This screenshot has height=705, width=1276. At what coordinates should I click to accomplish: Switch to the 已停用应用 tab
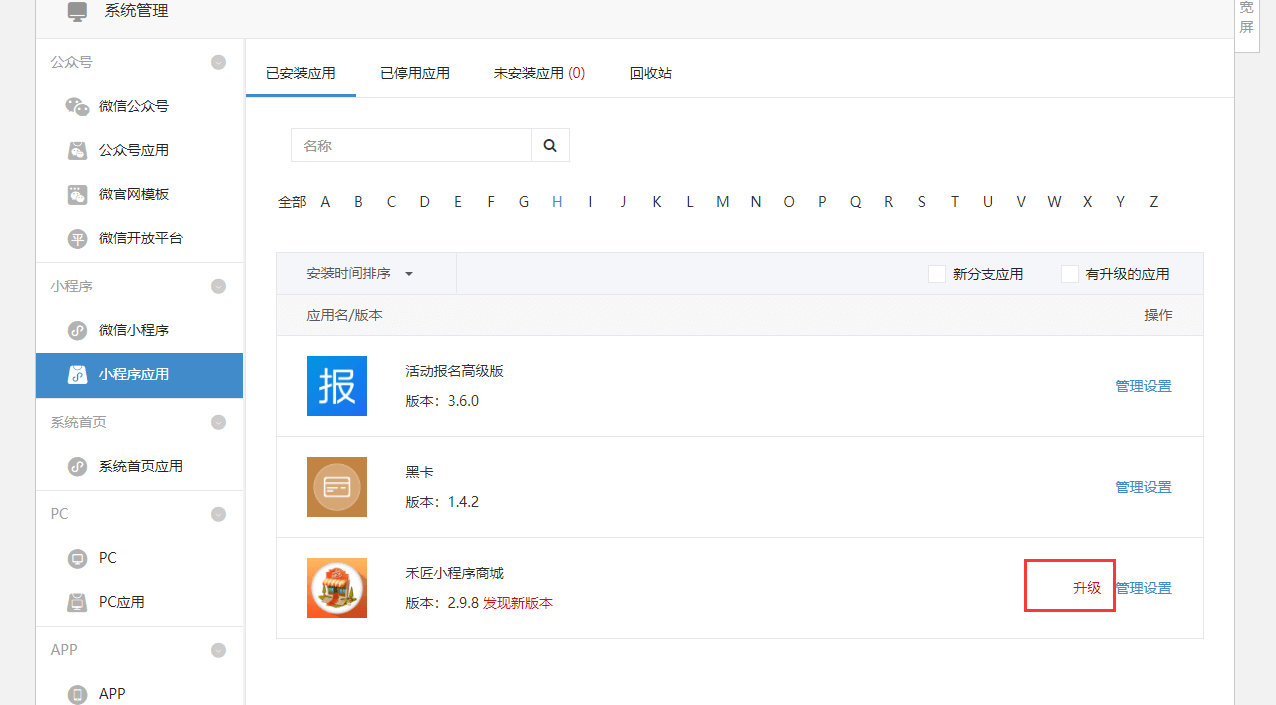tap(414, 72)
